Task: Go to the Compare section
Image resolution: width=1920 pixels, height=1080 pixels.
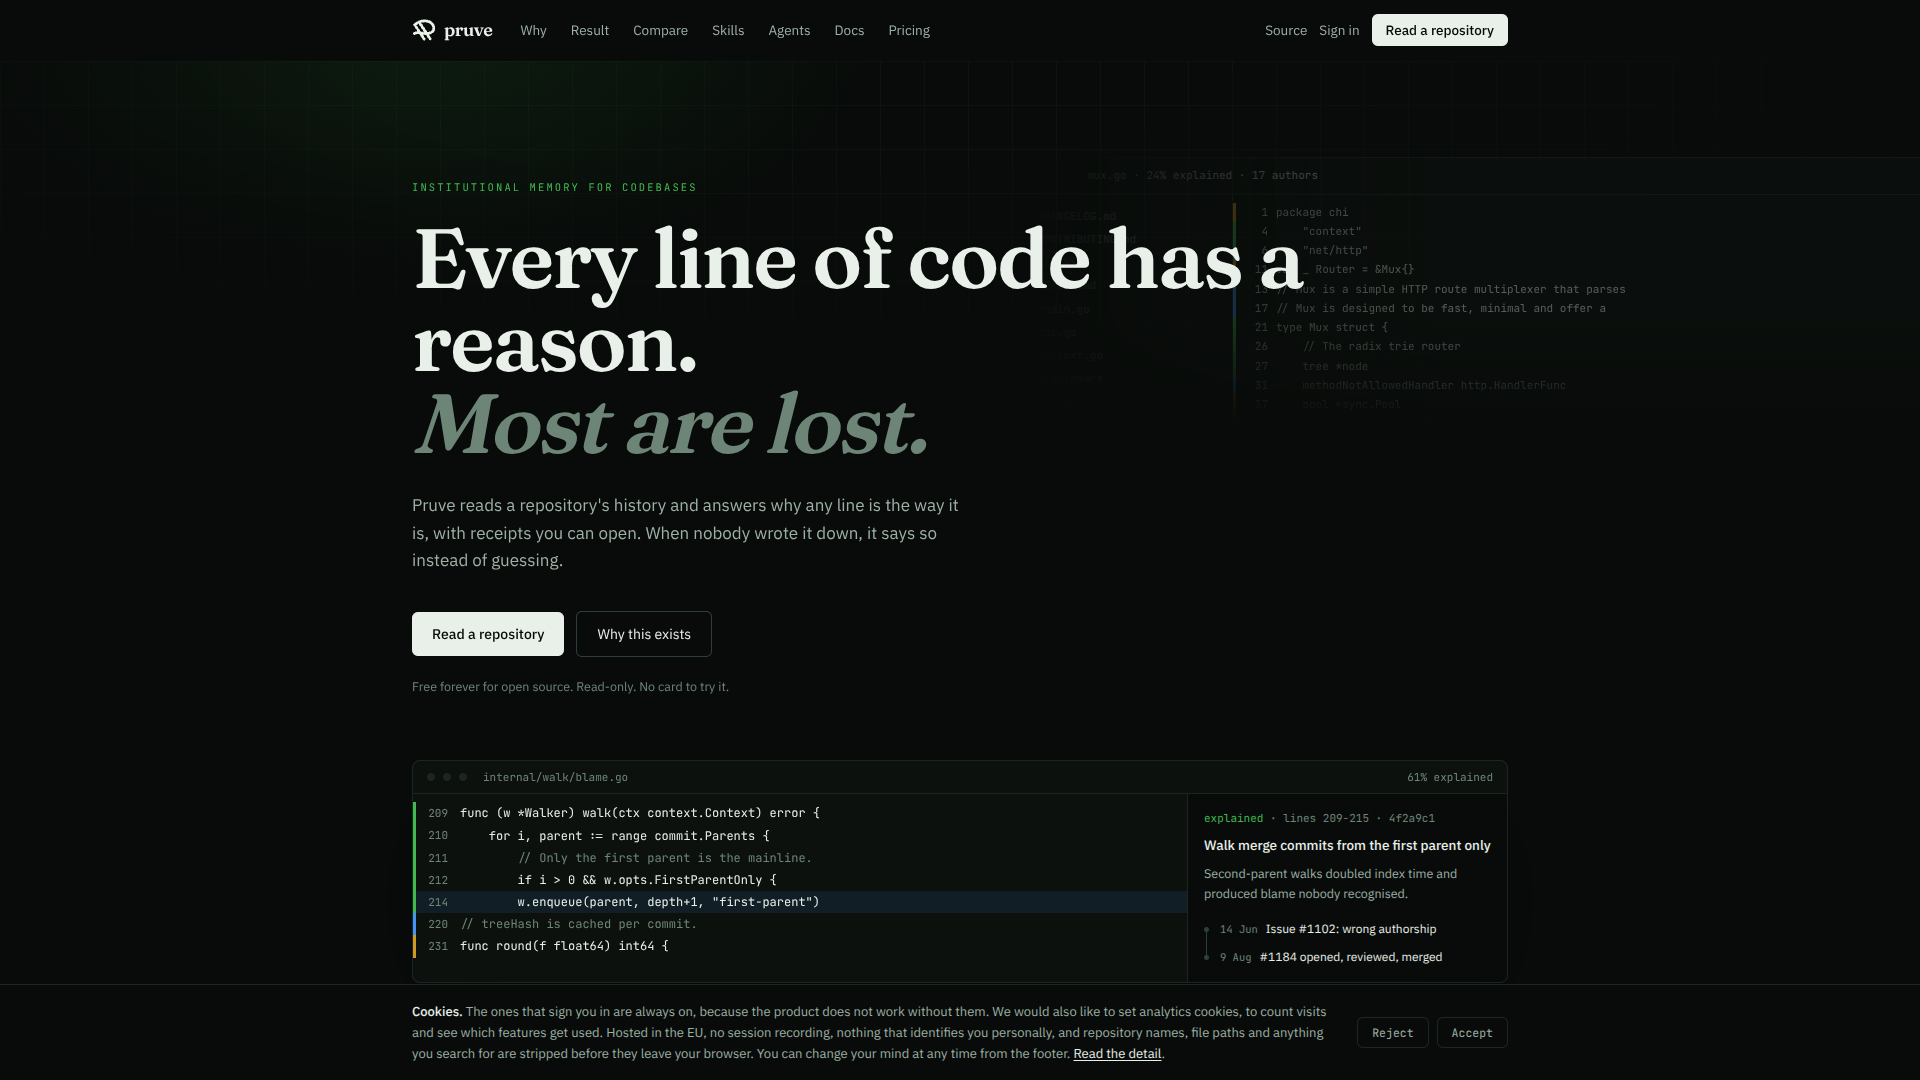Action: (660, 30)
